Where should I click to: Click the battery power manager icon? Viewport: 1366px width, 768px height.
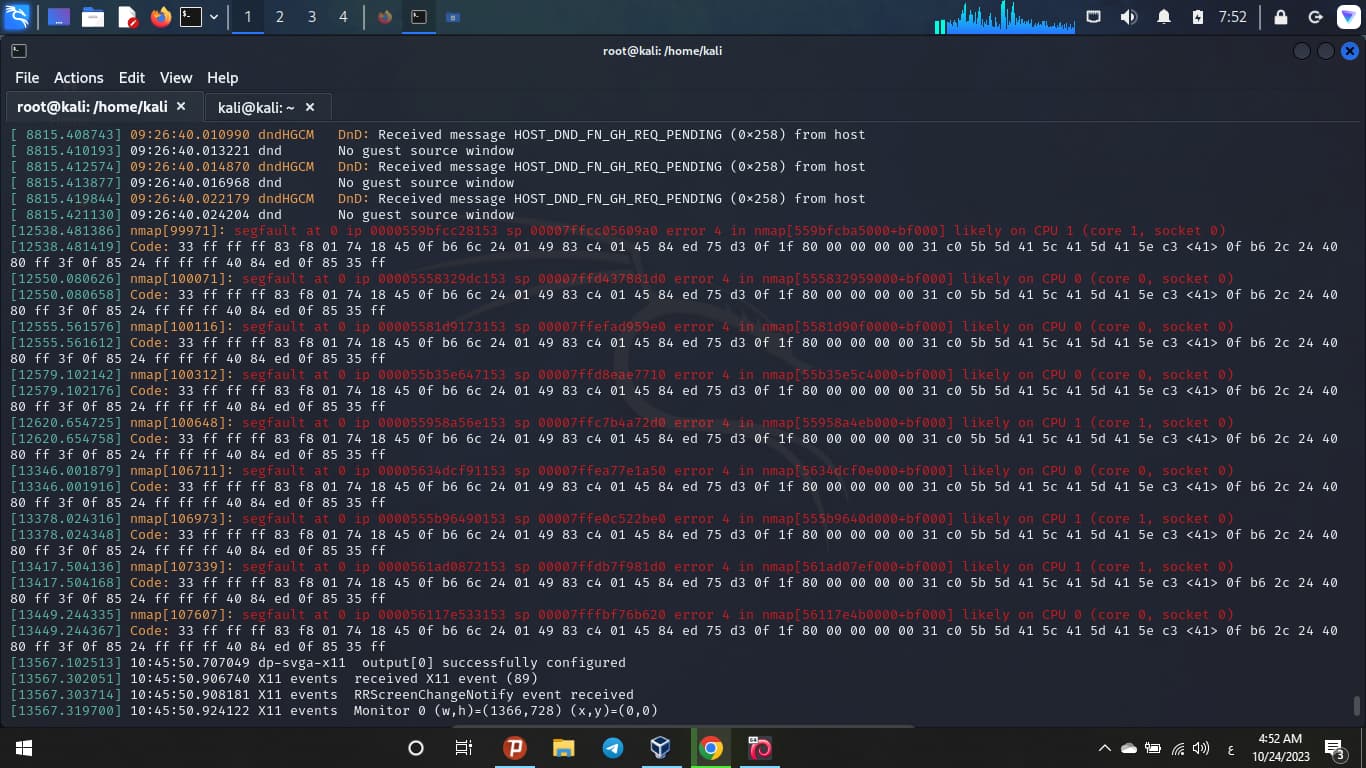pyautogui.click(x=1198, y=17)
